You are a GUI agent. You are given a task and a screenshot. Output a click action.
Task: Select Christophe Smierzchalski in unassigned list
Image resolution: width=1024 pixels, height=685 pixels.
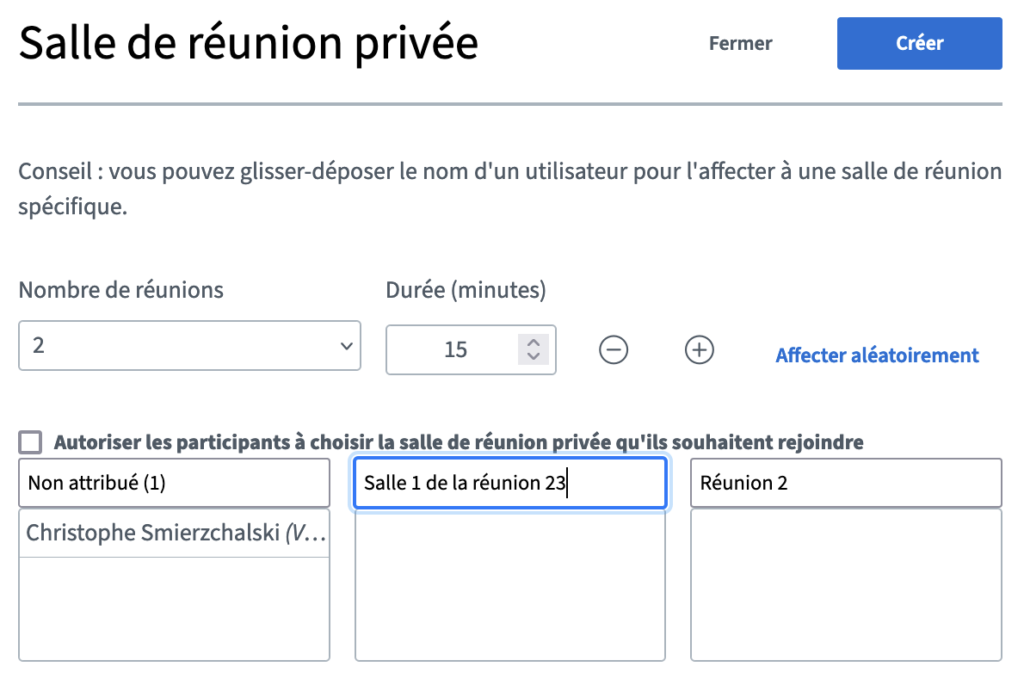(x=174, y=533)
